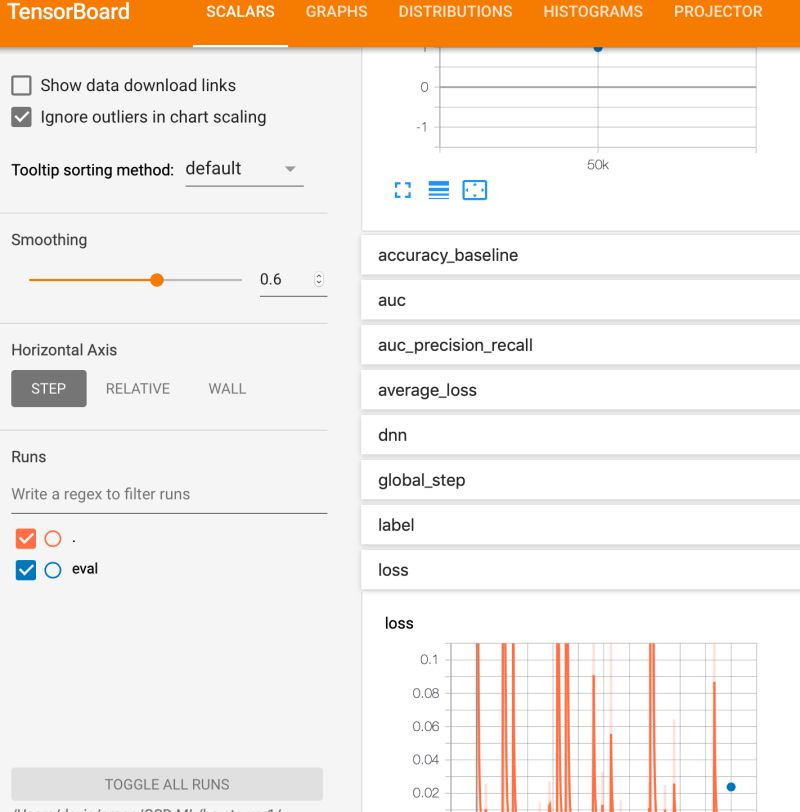Image resolution: width=800 pixels, height=812 pixels.
Task: Open the PROJECTOR tab
Action: 718,12
